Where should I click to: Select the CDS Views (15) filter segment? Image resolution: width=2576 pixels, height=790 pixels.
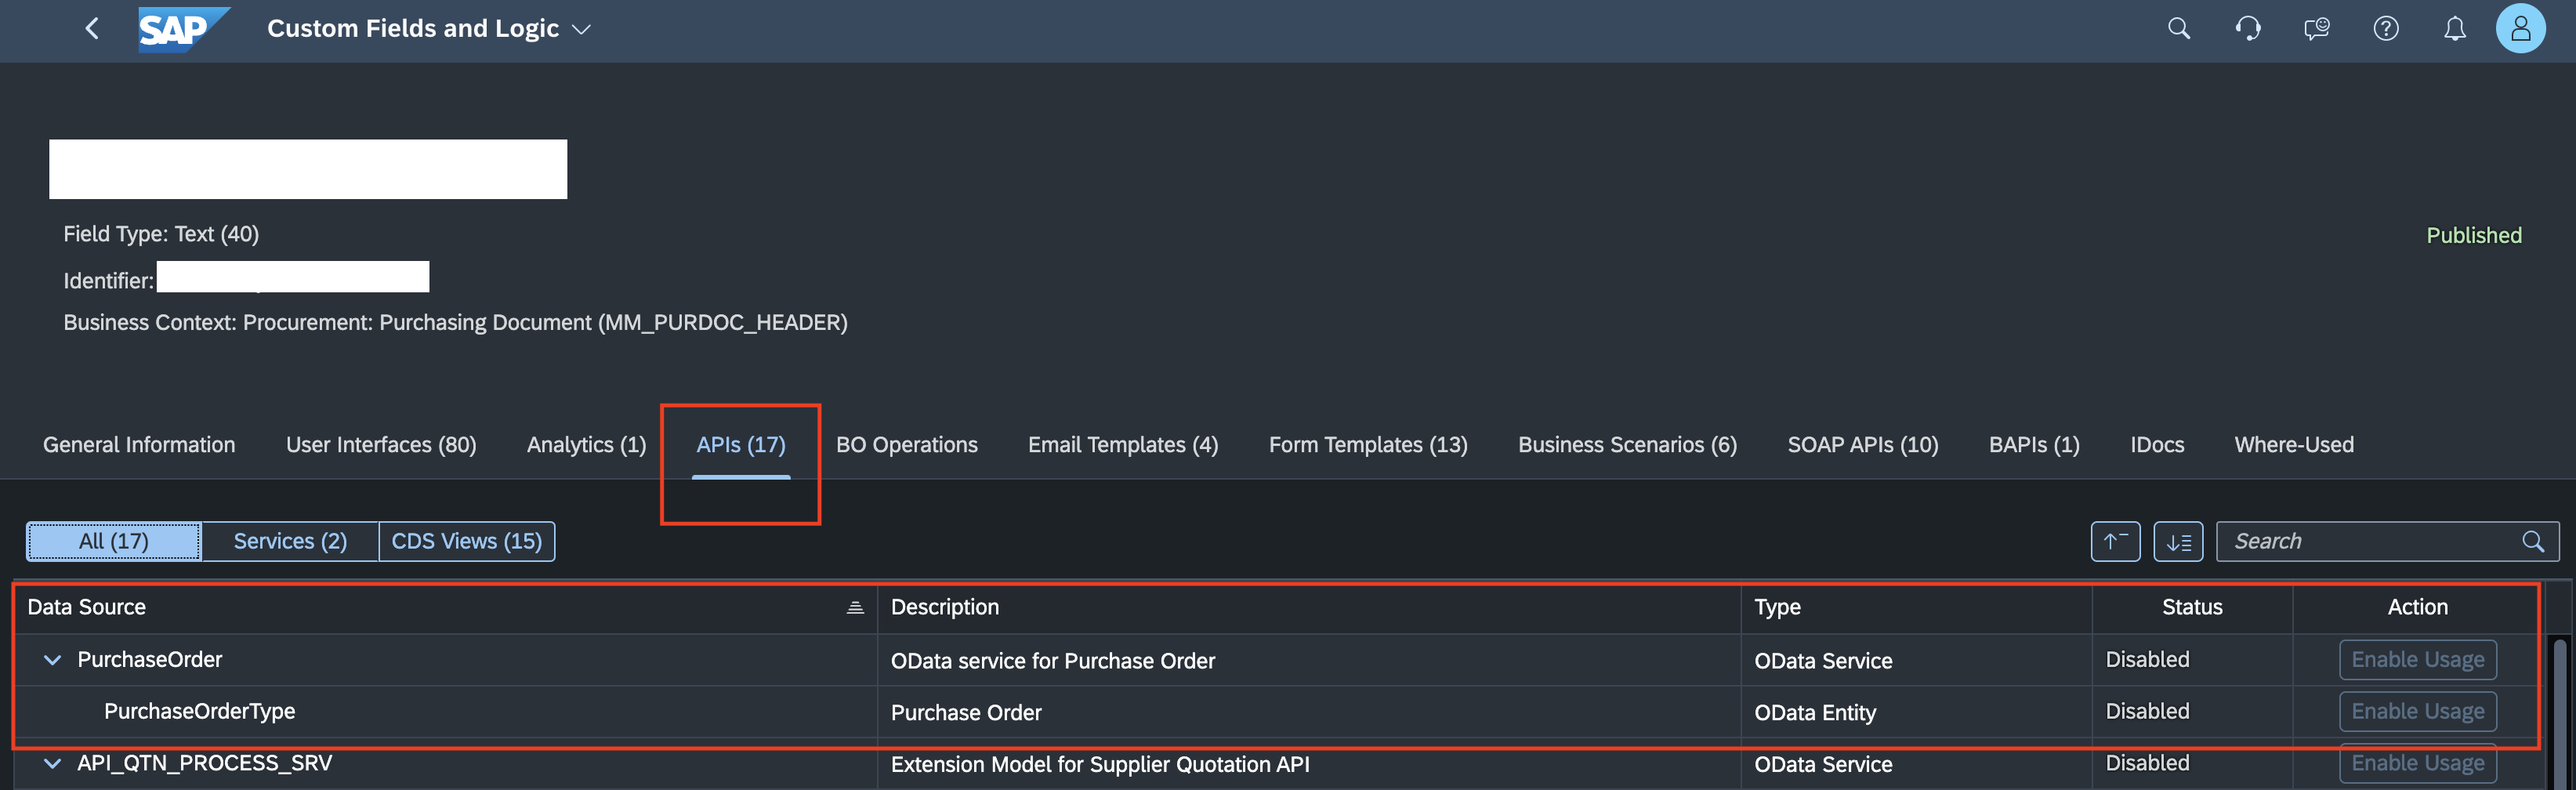tap(467, 541)
